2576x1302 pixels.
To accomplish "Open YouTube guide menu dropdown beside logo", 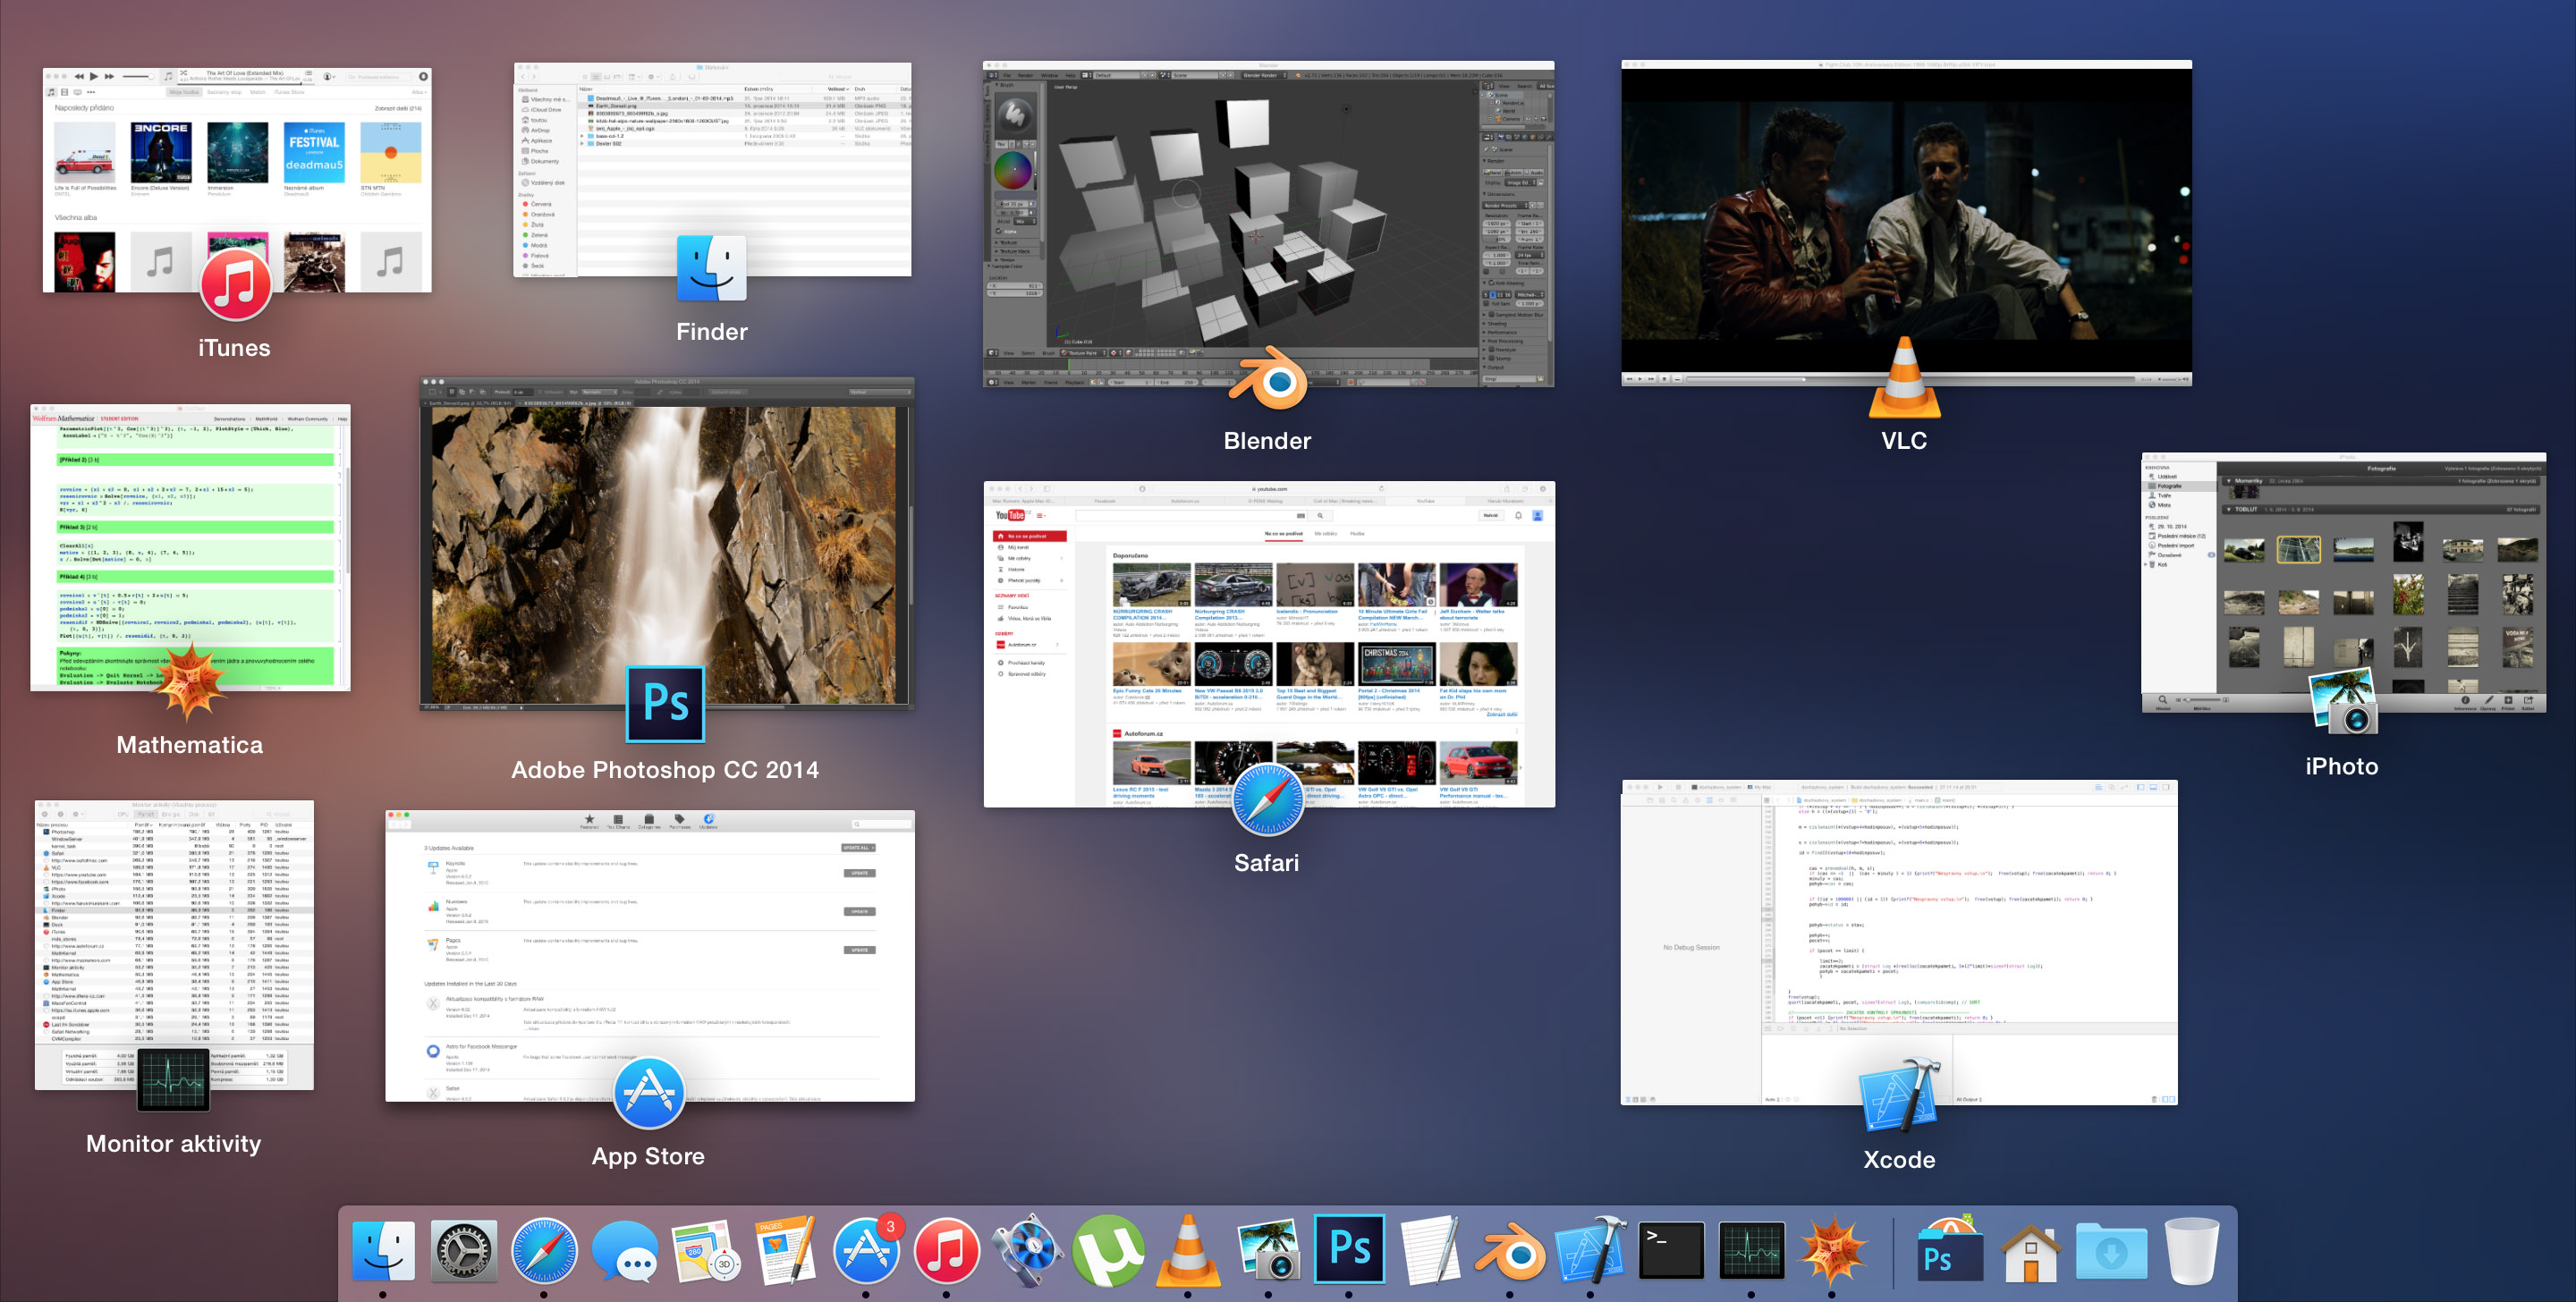I will (1041, 516).
